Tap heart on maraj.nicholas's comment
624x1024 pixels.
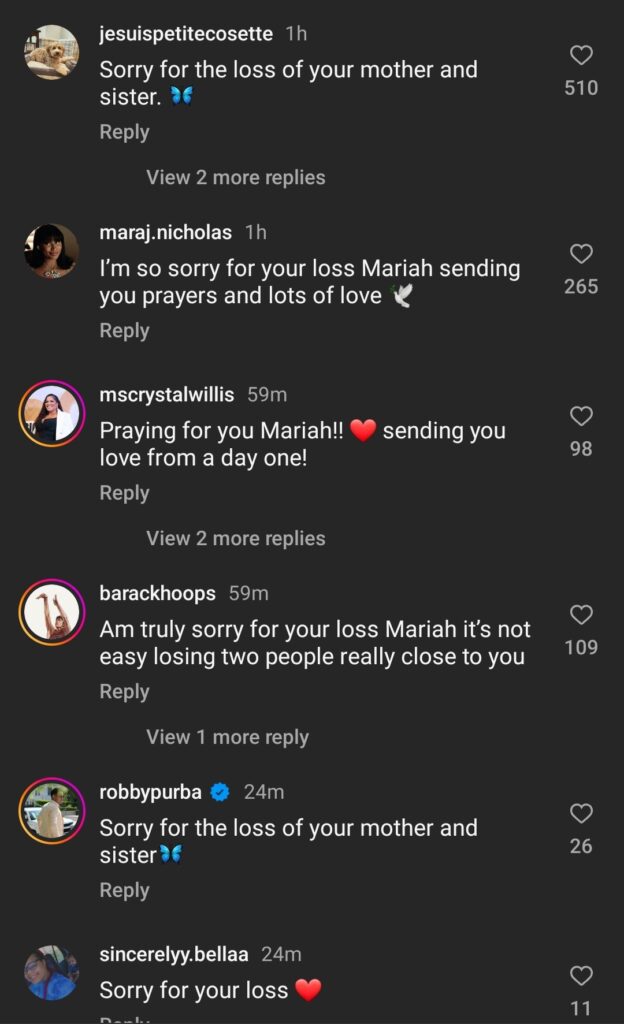[x=581, y=254]
